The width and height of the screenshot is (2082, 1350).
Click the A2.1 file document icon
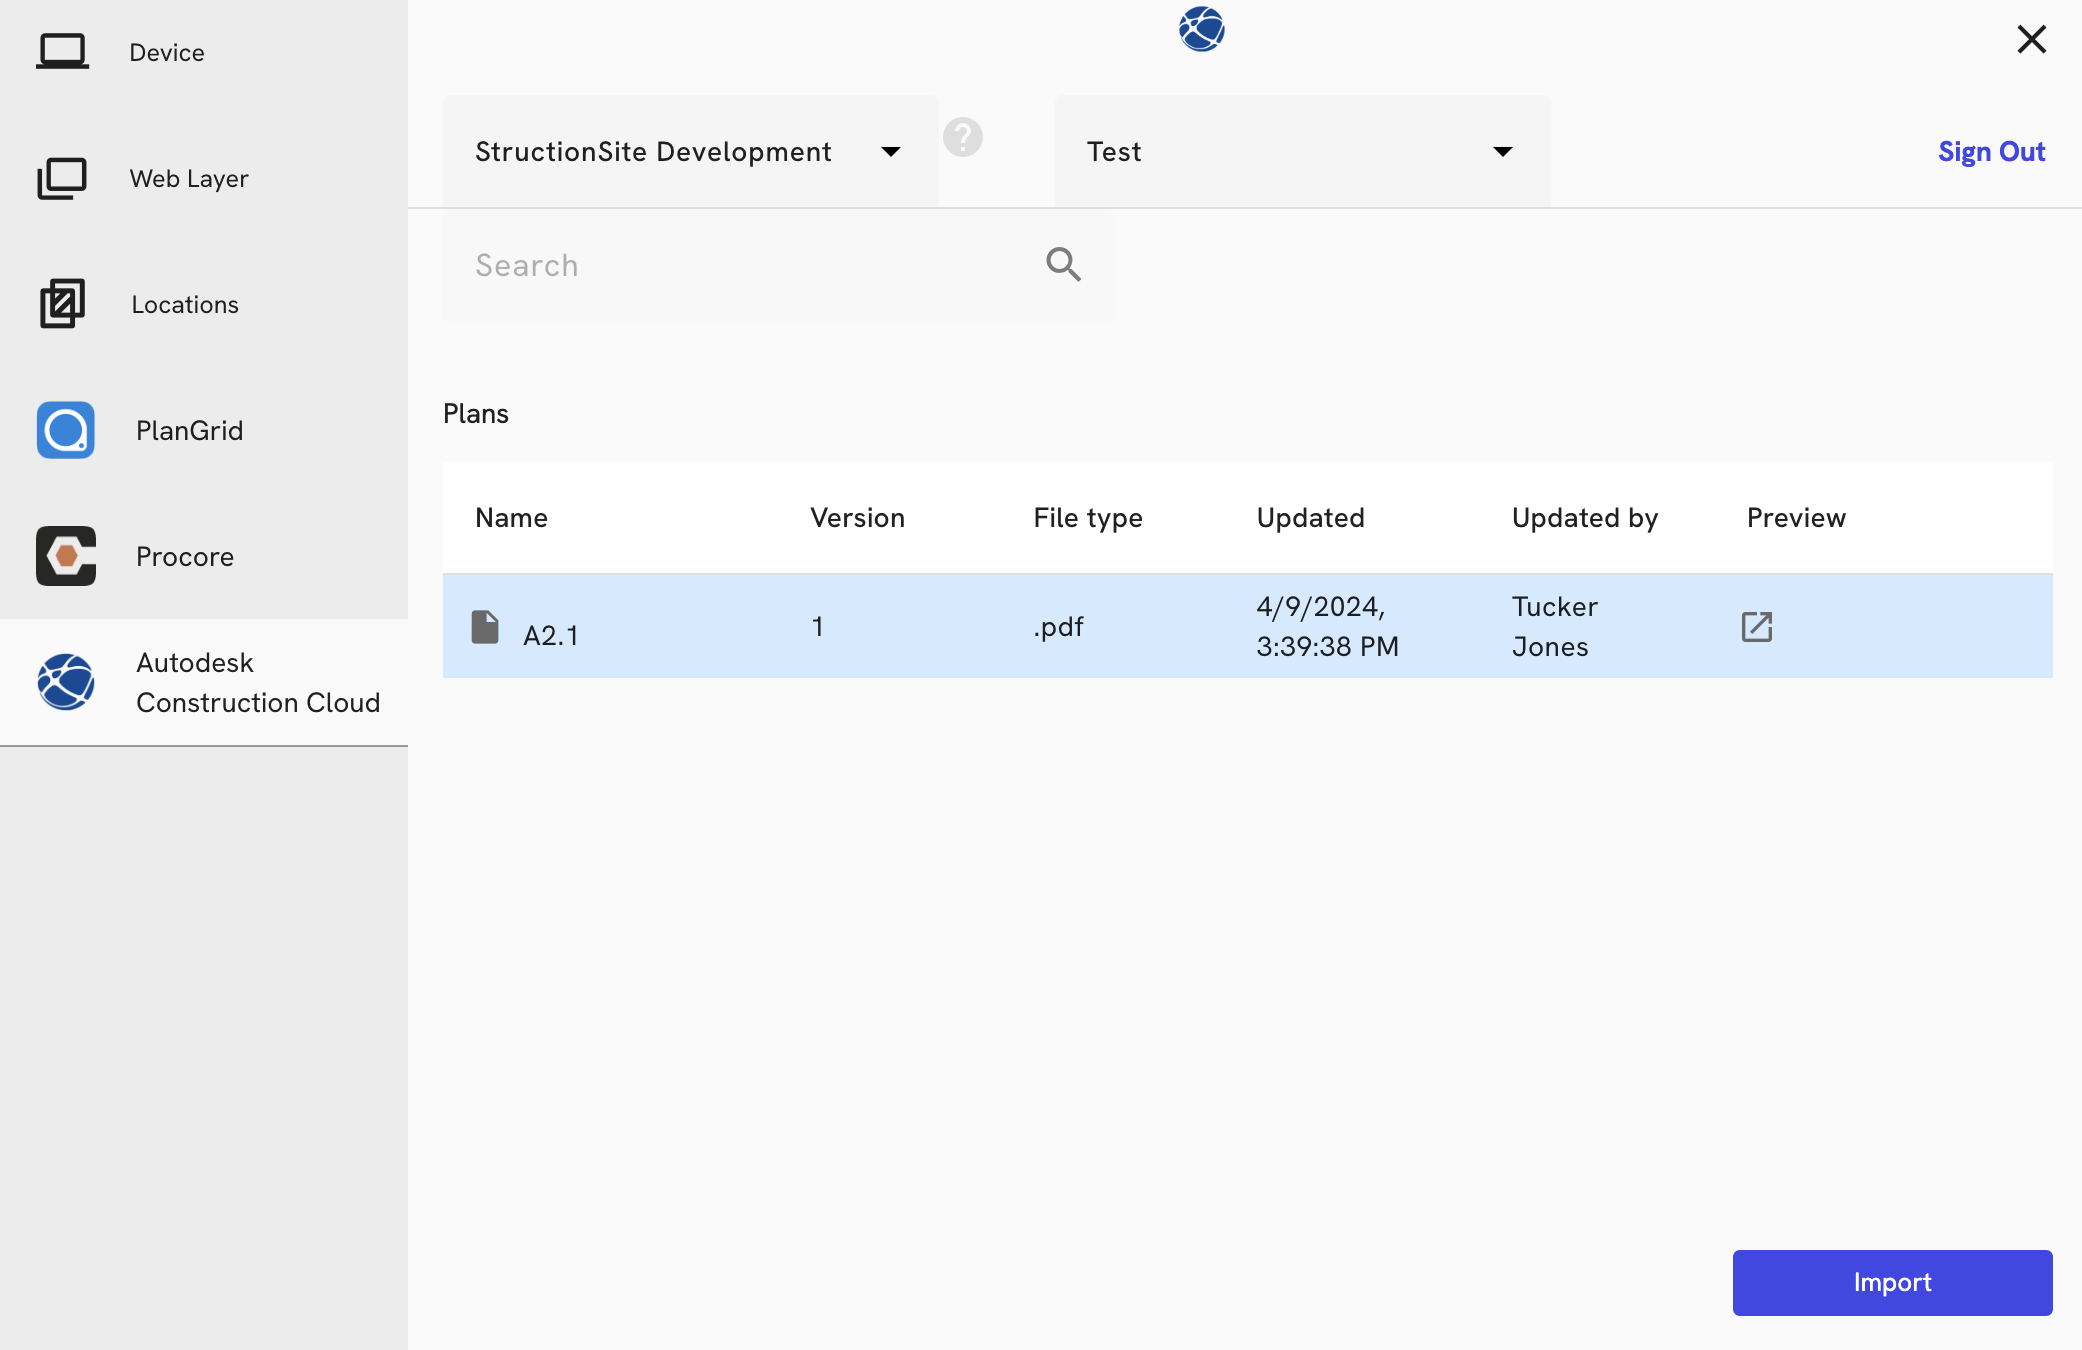point(484,624)
